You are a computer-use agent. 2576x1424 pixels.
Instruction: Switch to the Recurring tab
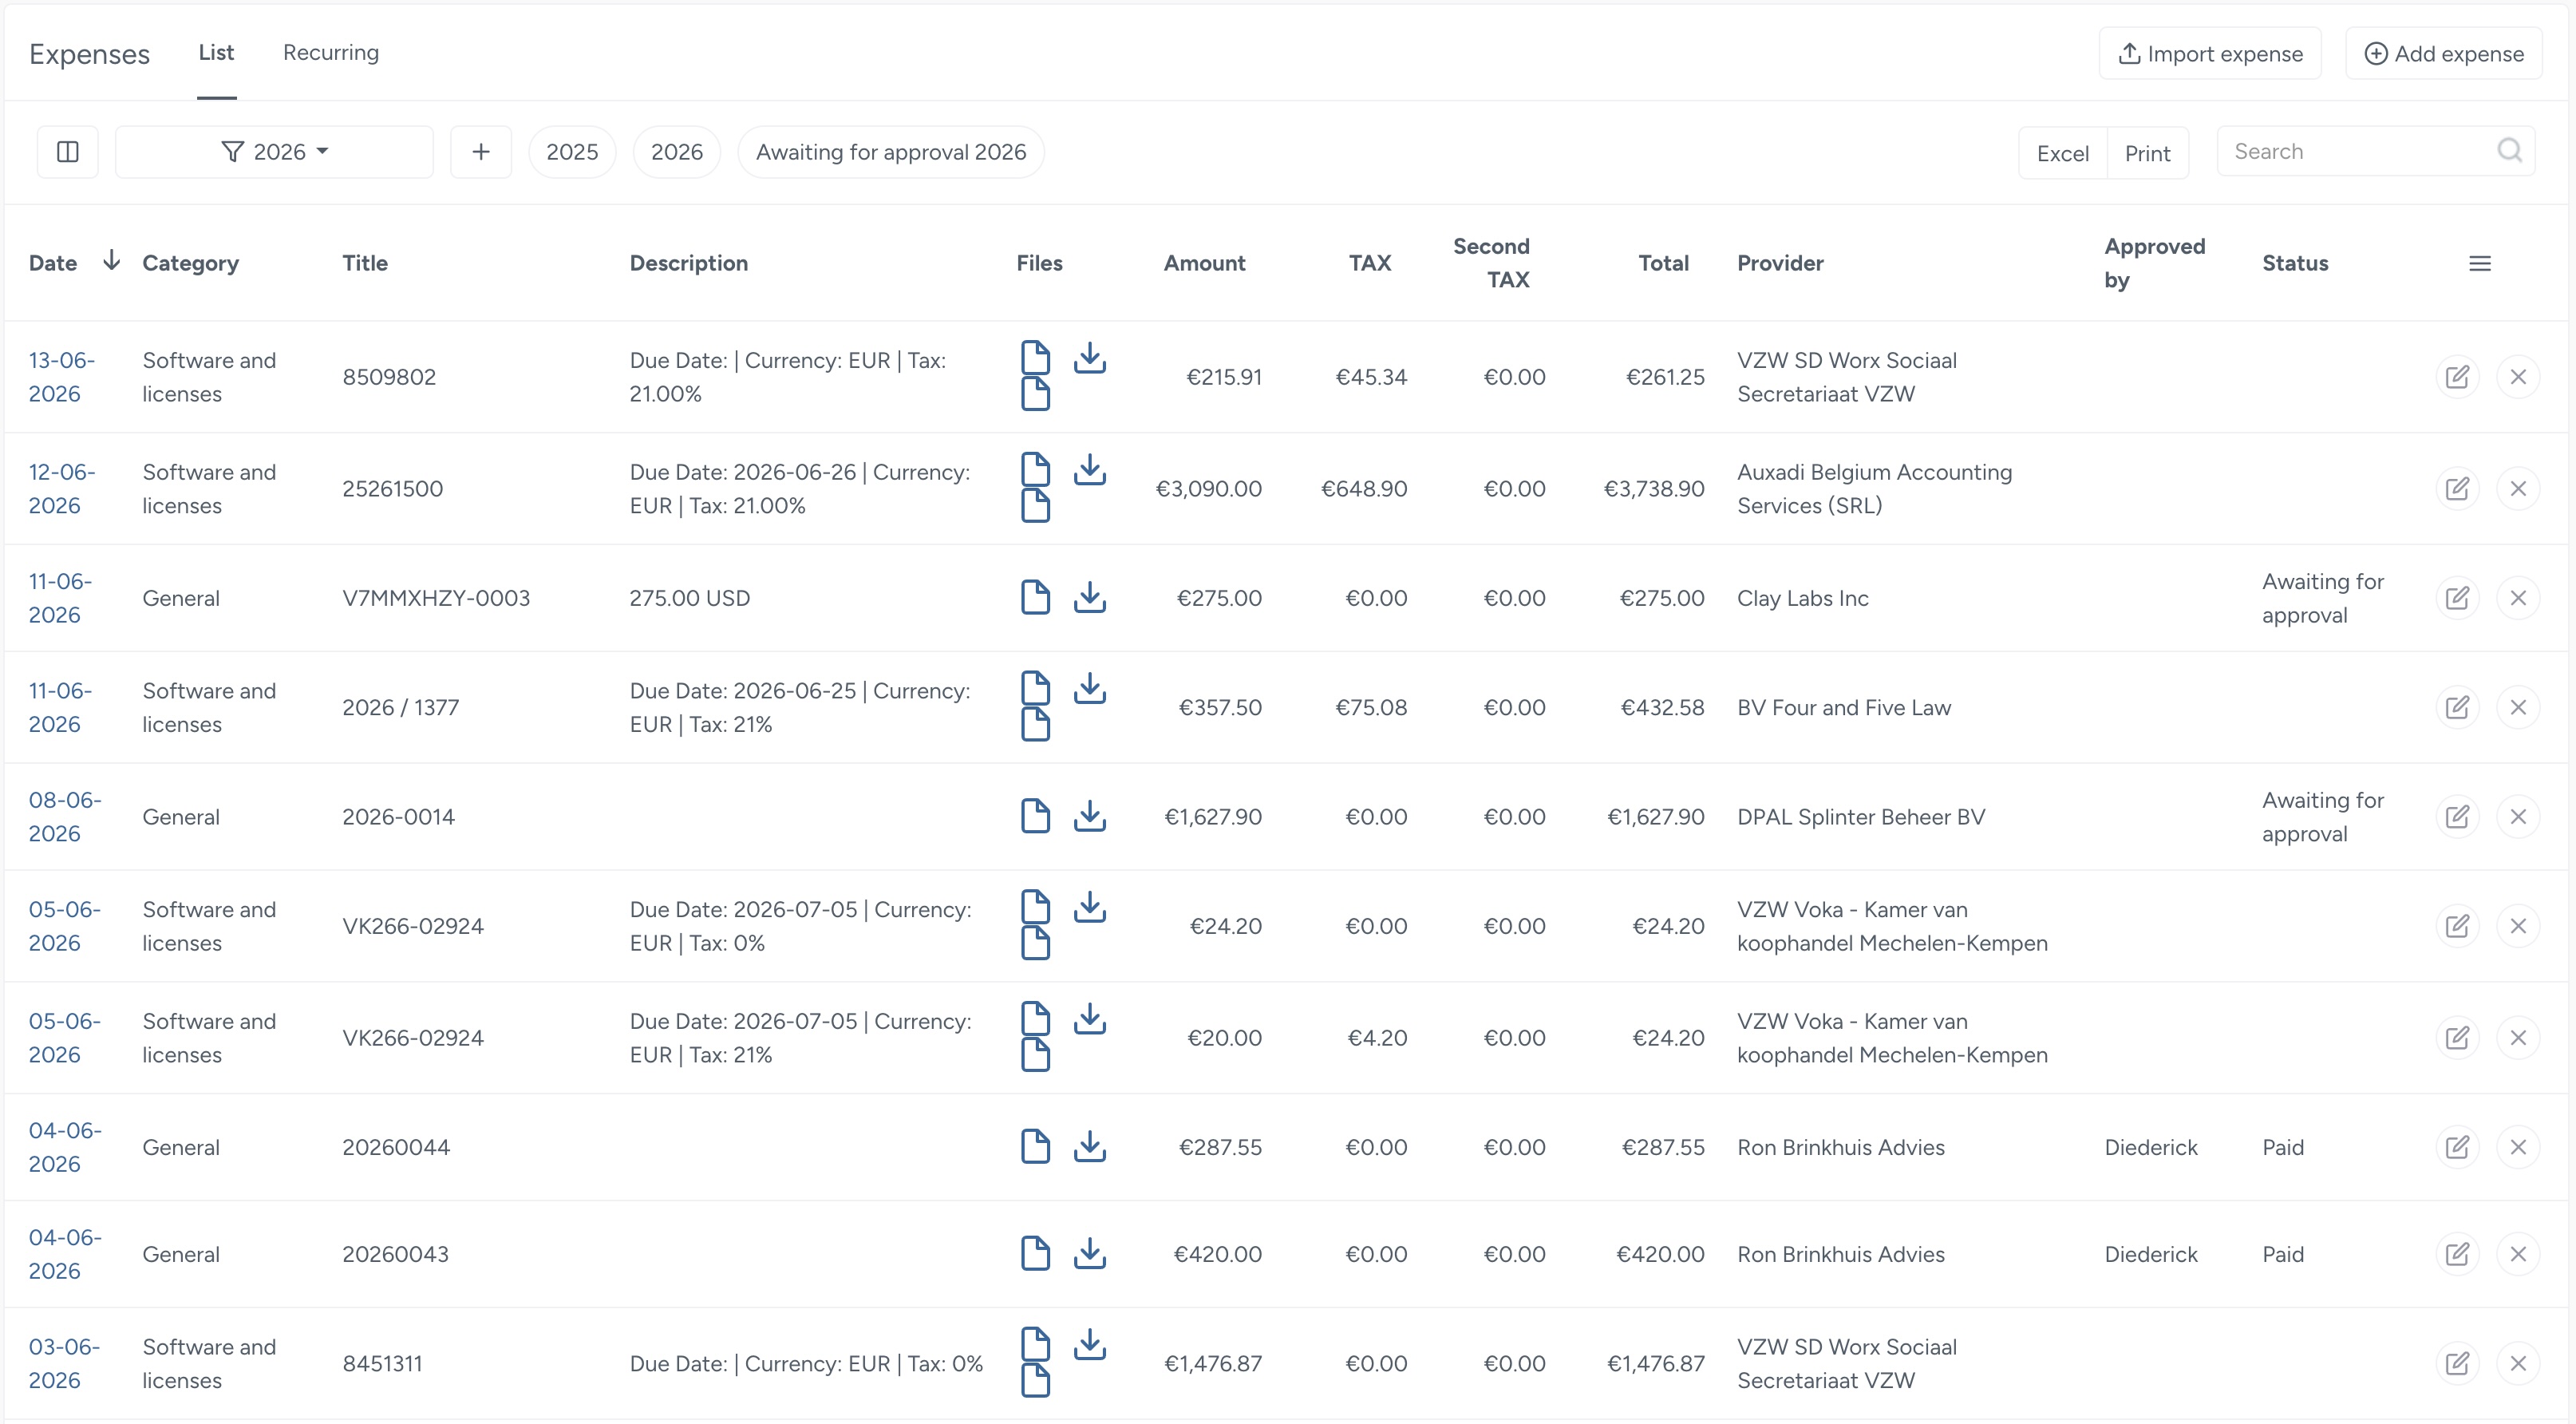330,53
